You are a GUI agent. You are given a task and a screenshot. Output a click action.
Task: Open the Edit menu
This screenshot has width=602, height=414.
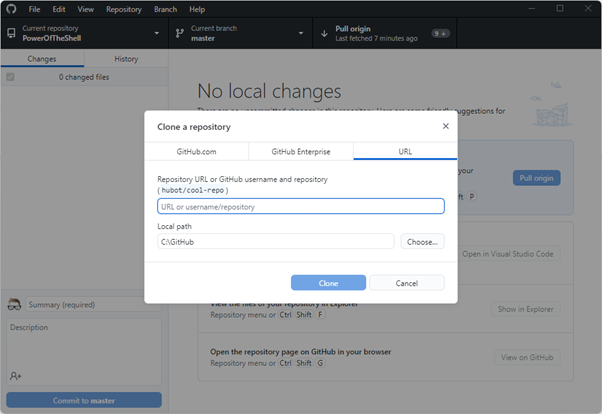click(x=59, y=9)
